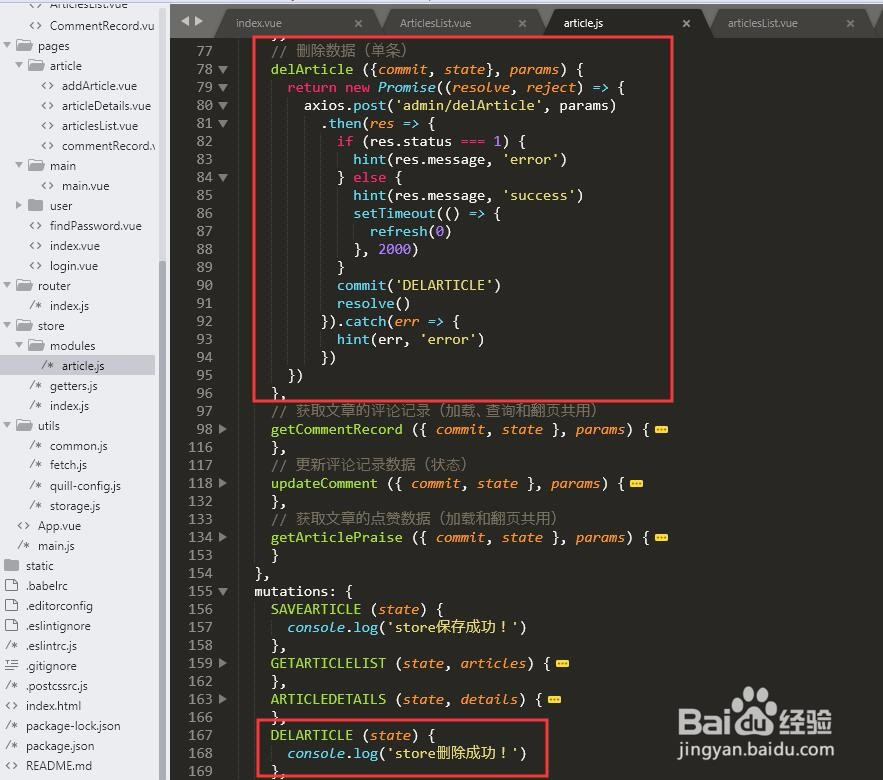This screenshot has width=883, height=780.
Task: Collapse the article folder in sidebar
Action: [x=19, y=65]
